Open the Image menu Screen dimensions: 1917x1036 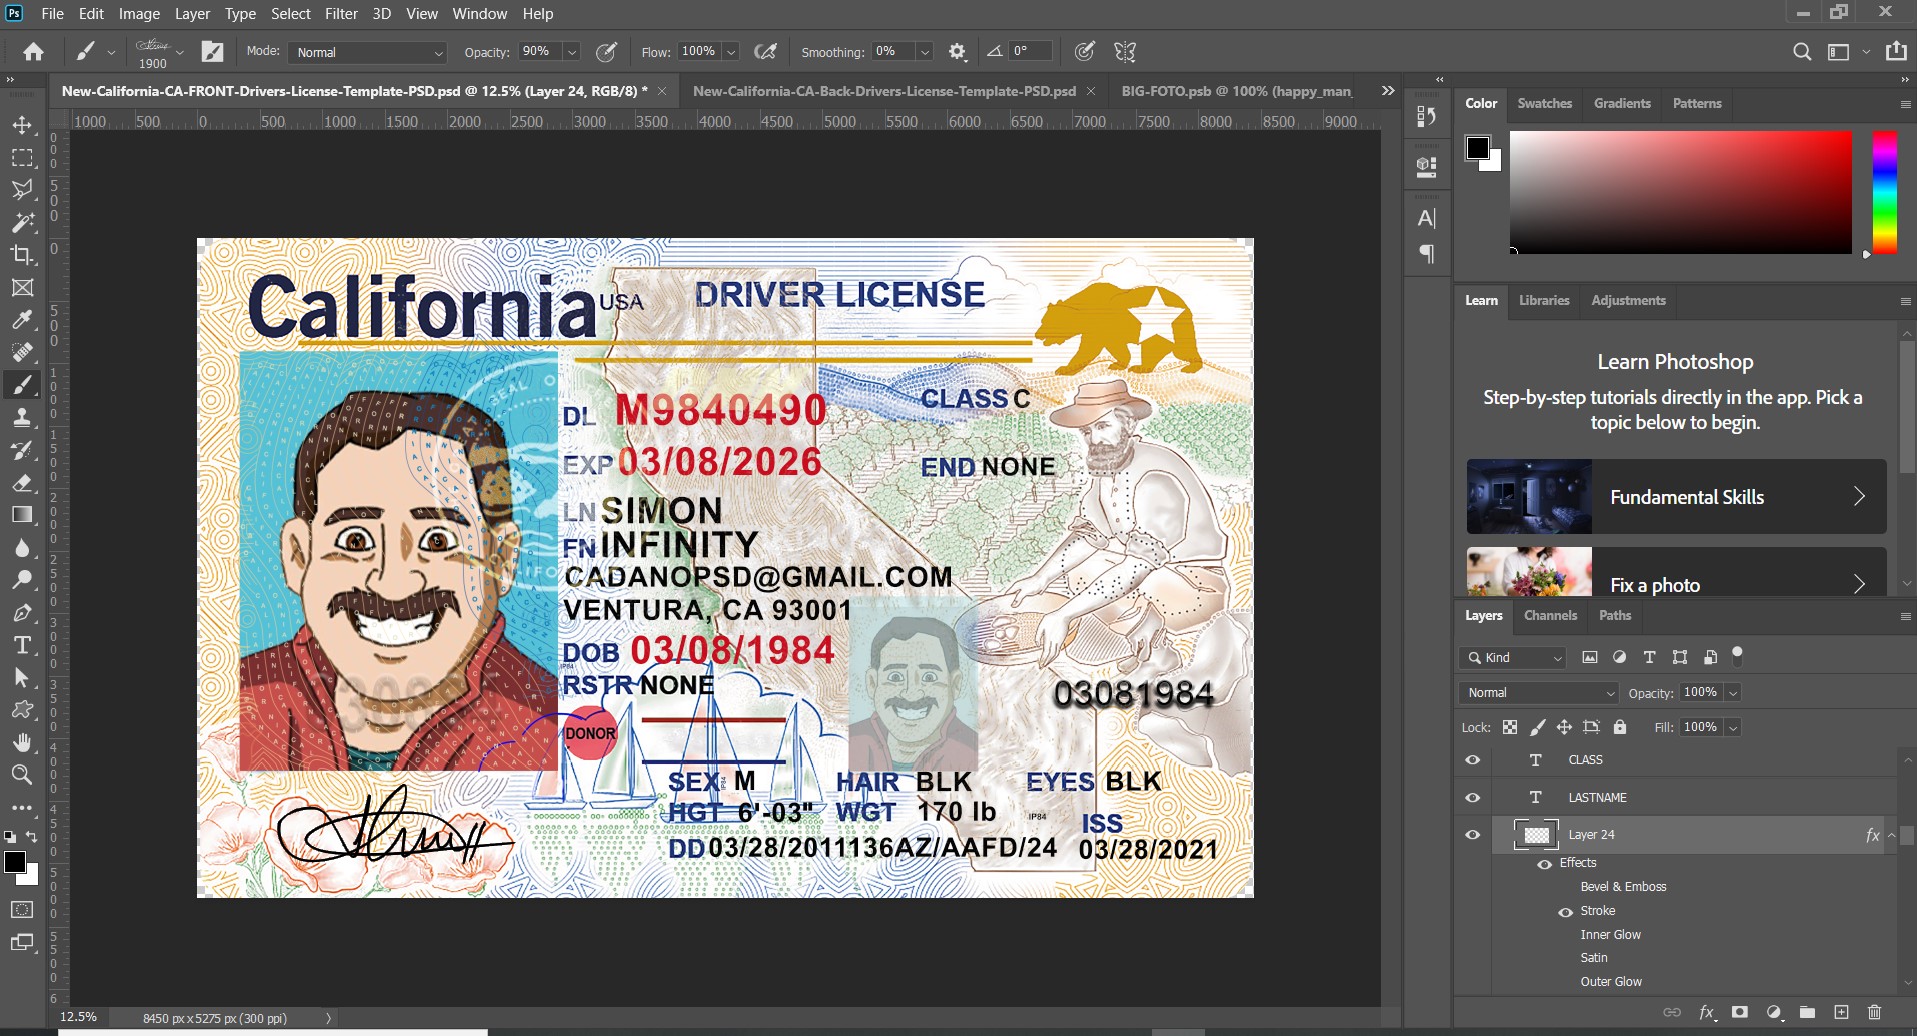click(x=139, y=14)
